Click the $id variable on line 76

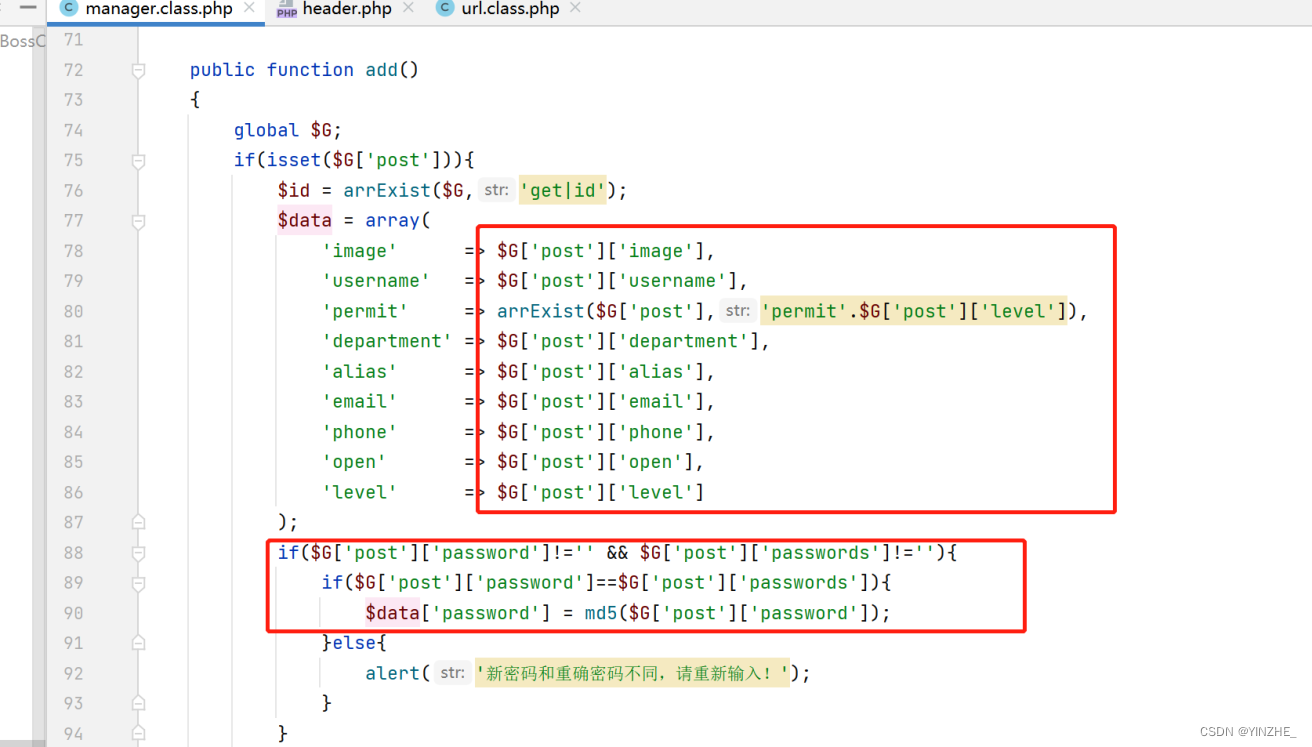pos(294,190)
